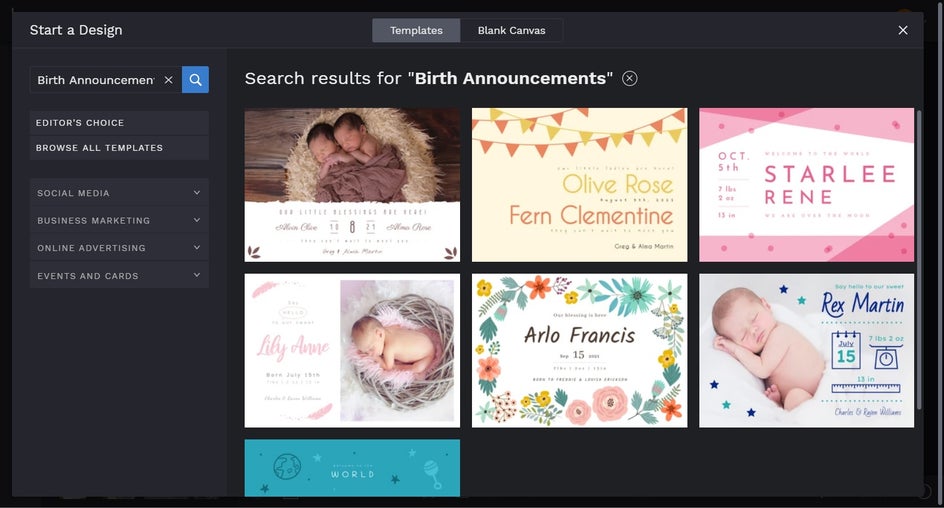Pick the floral Arlo Francis template
944x508 pixels.
[579, 350]
